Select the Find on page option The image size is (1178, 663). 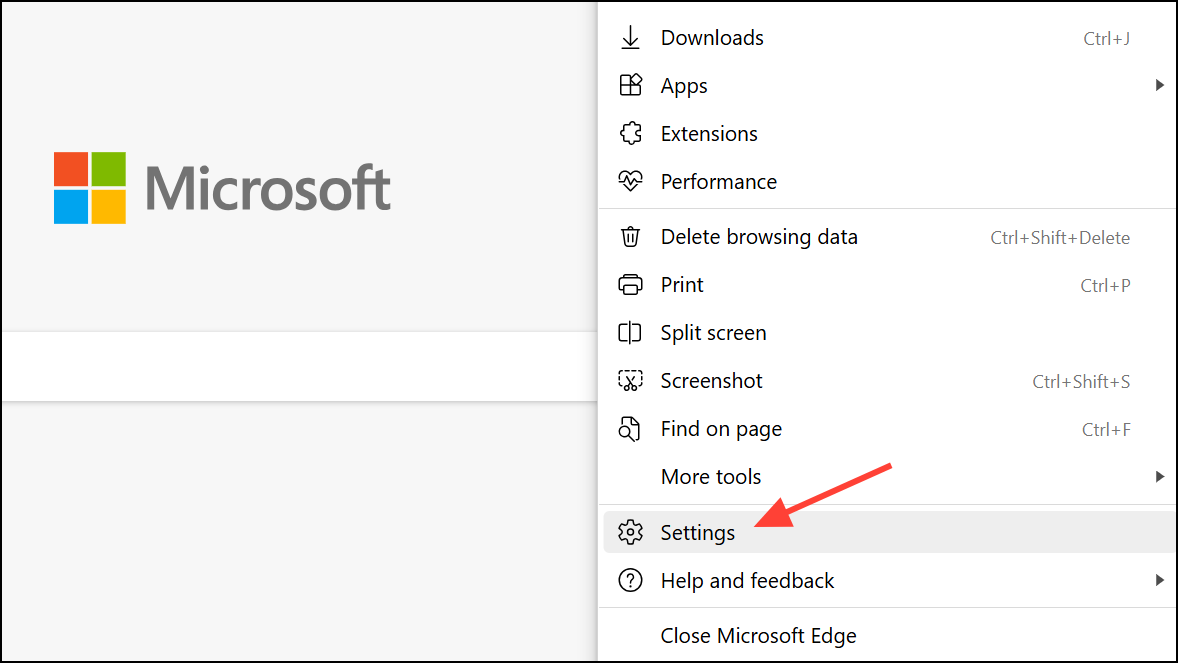[x=720, y=428]
